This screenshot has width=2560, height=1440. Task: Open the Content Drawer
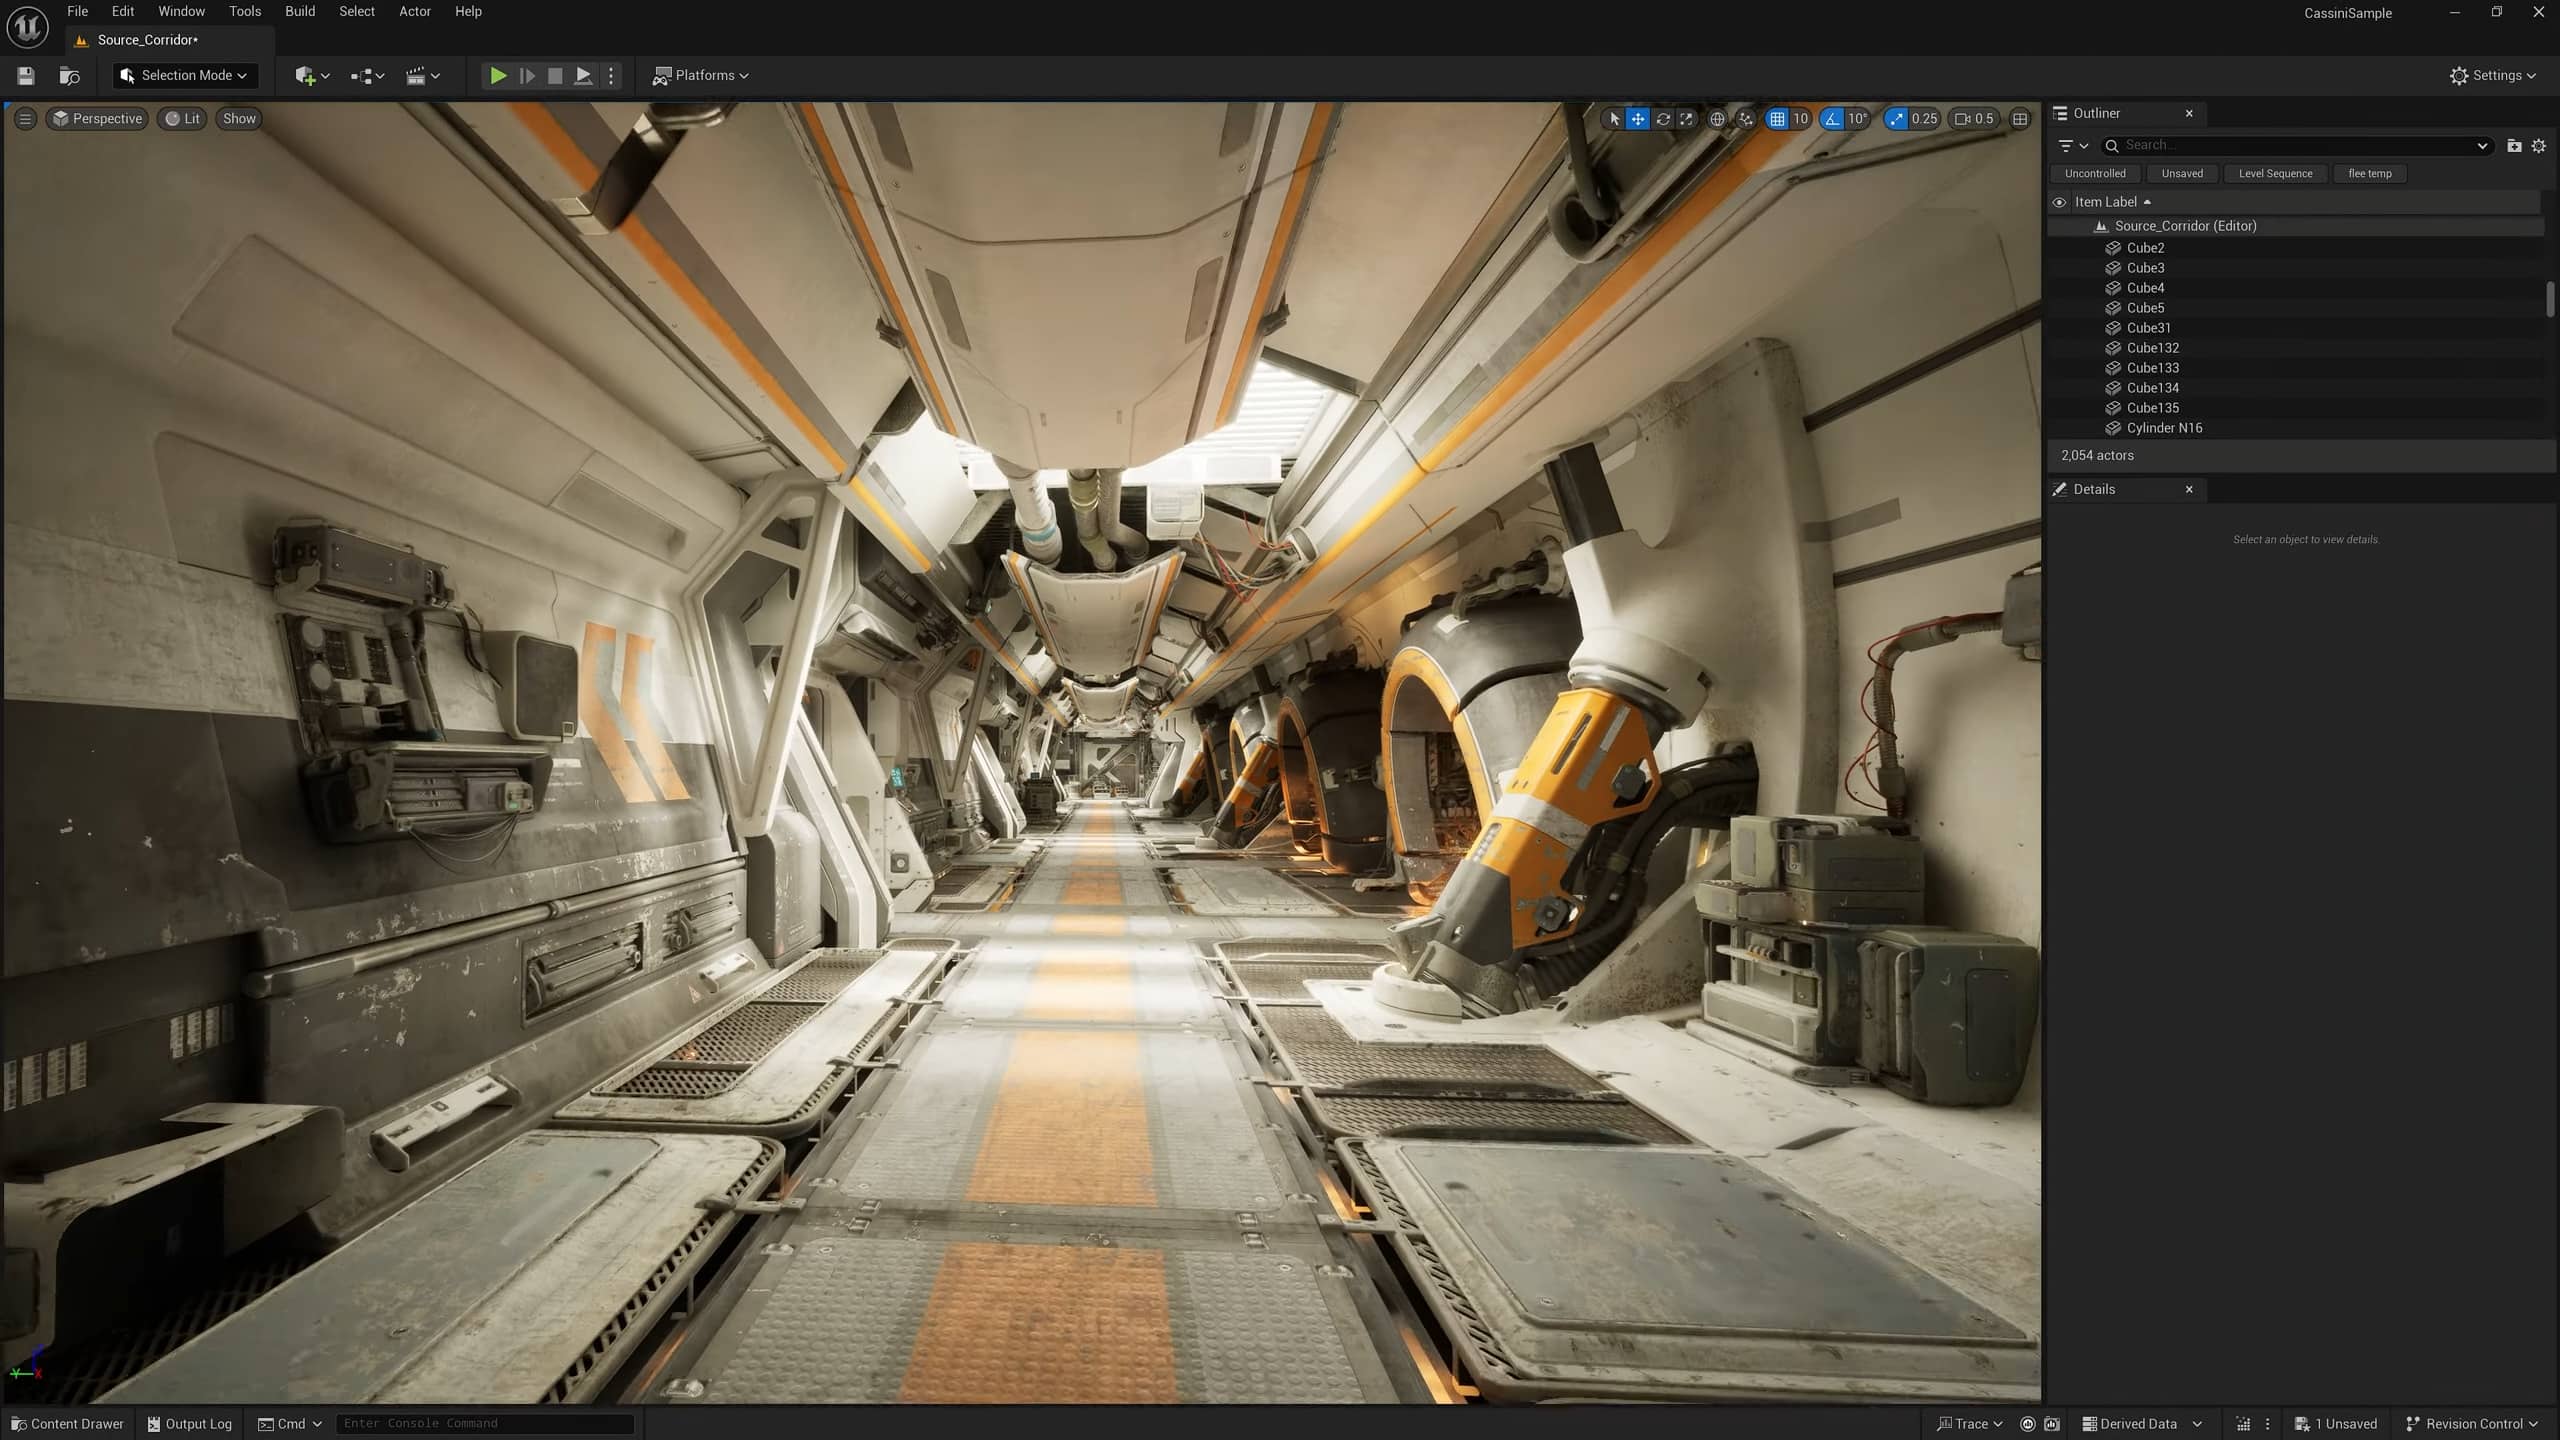(x=67, y=1423)
